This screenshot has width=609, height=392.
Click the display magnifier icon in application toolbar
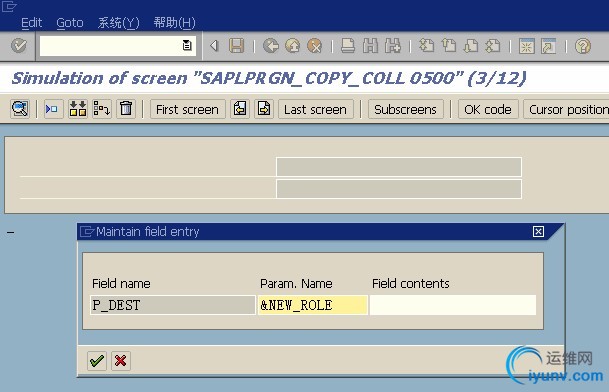click(x=20, y=109)
